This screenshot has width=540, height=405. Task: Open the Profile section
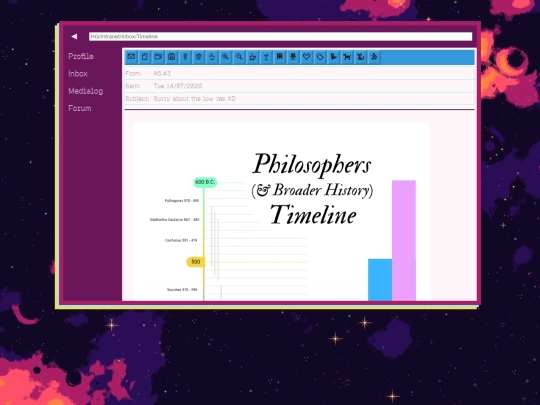click(x=81, y=56)
